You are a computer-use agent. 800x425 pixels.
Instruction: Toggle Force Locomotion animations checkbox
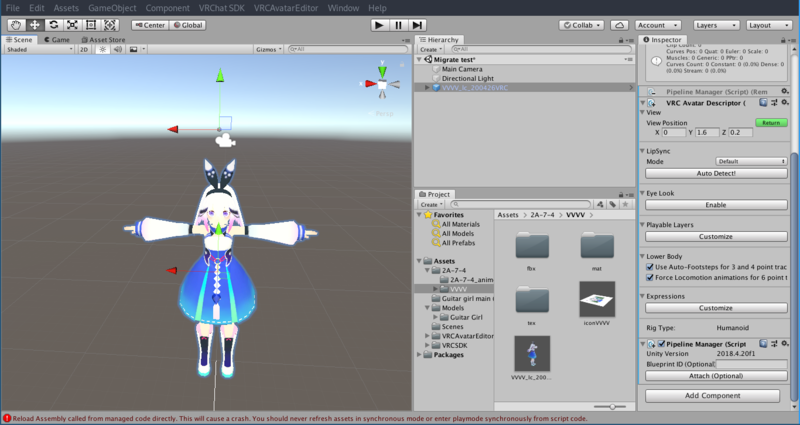(649, 278)
